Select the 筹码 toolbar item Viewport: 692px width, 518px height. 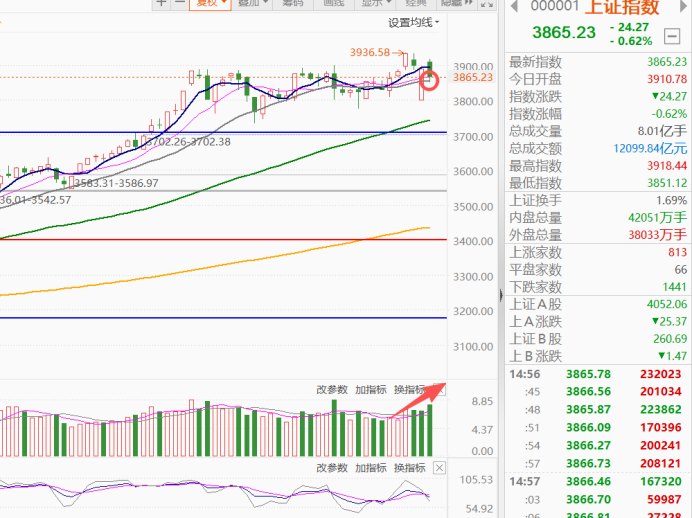[x=294, y=4]
